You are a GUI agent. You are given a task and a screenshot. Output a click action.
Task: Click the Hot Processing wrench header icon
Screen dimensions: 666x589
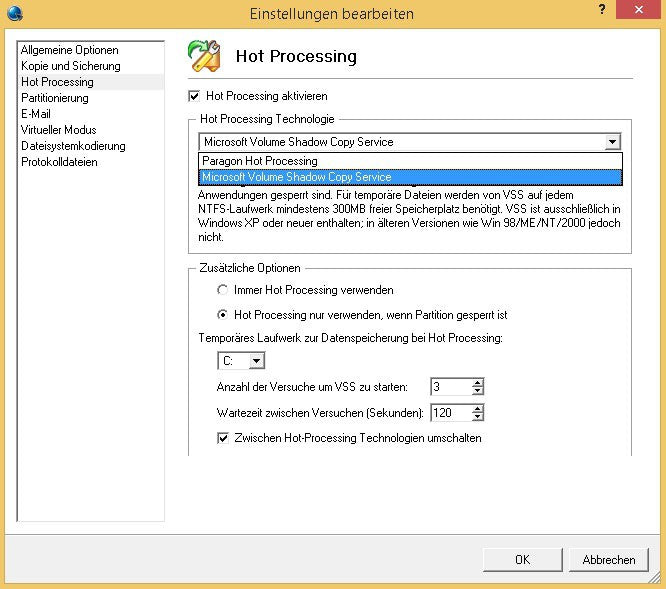coord(204,56)
